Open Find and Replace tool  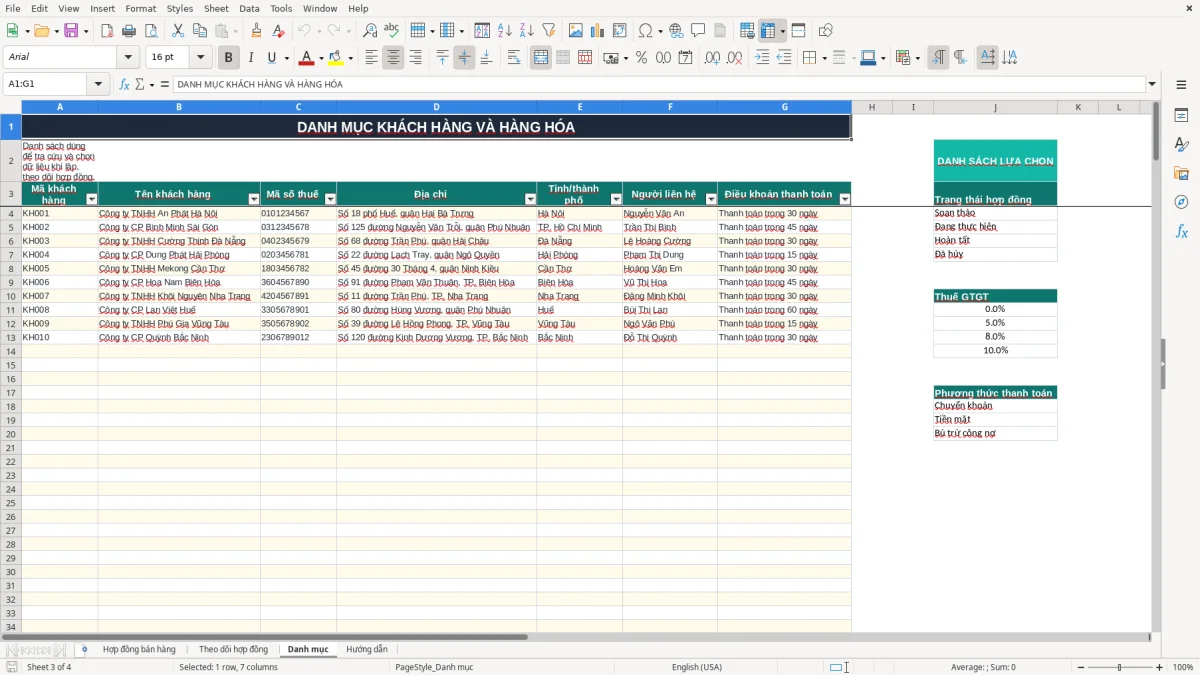tap(370, 31)
